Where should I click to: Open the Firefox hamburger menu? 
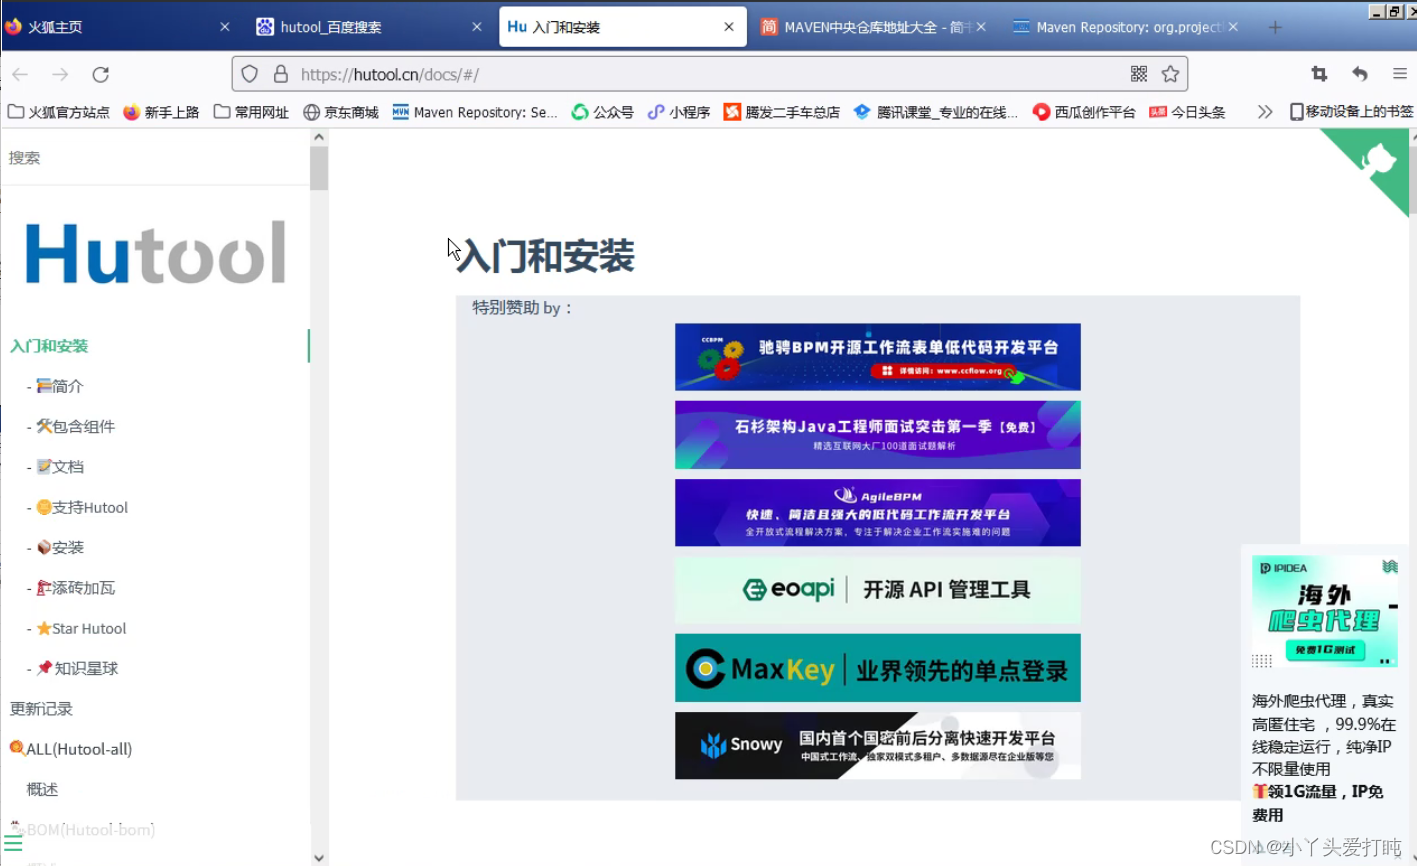pos(1399,74)
